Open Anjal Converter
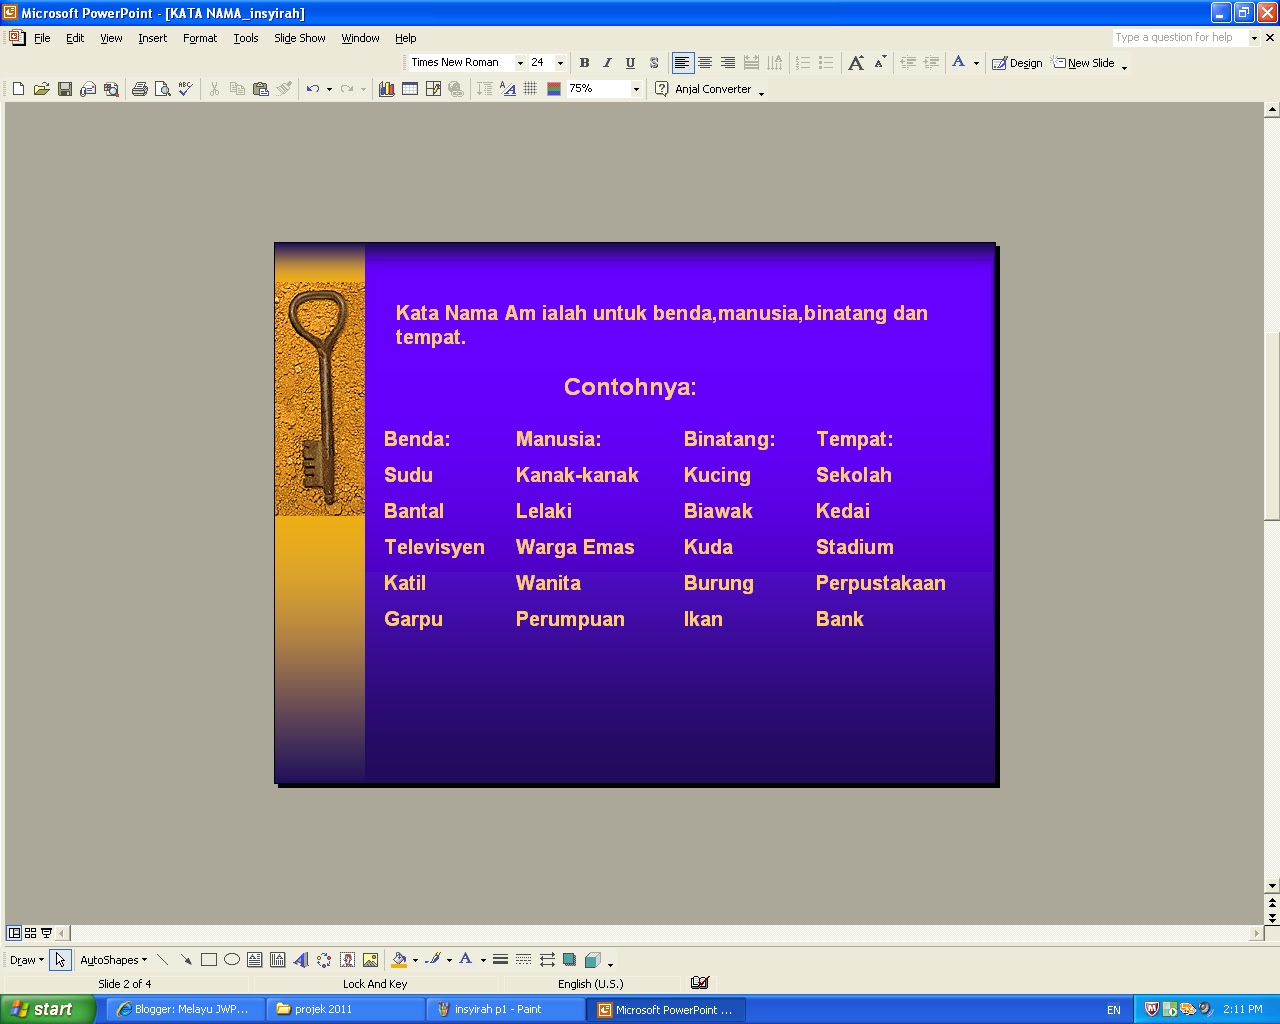The width and height of the screenshot is (1280, 1024). tap(703, 89)
